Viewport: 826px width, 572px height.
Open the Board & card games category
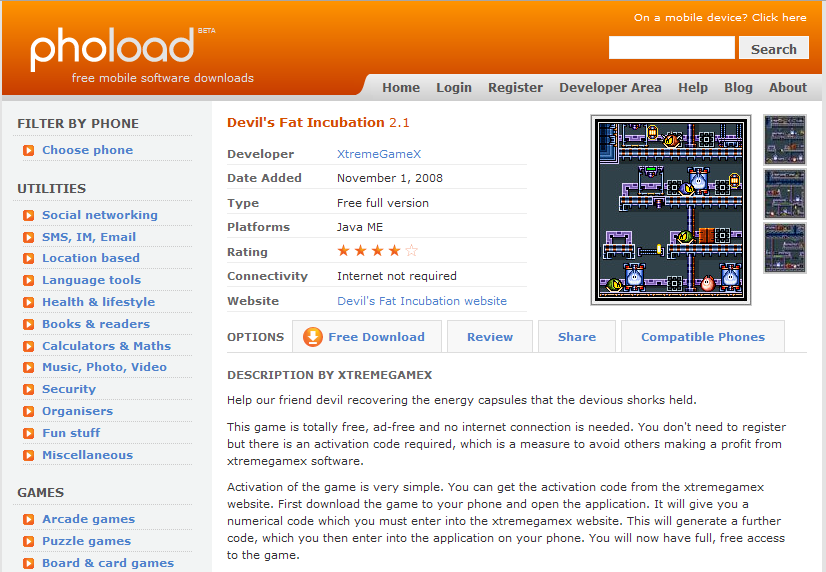(x=108, y=563)
